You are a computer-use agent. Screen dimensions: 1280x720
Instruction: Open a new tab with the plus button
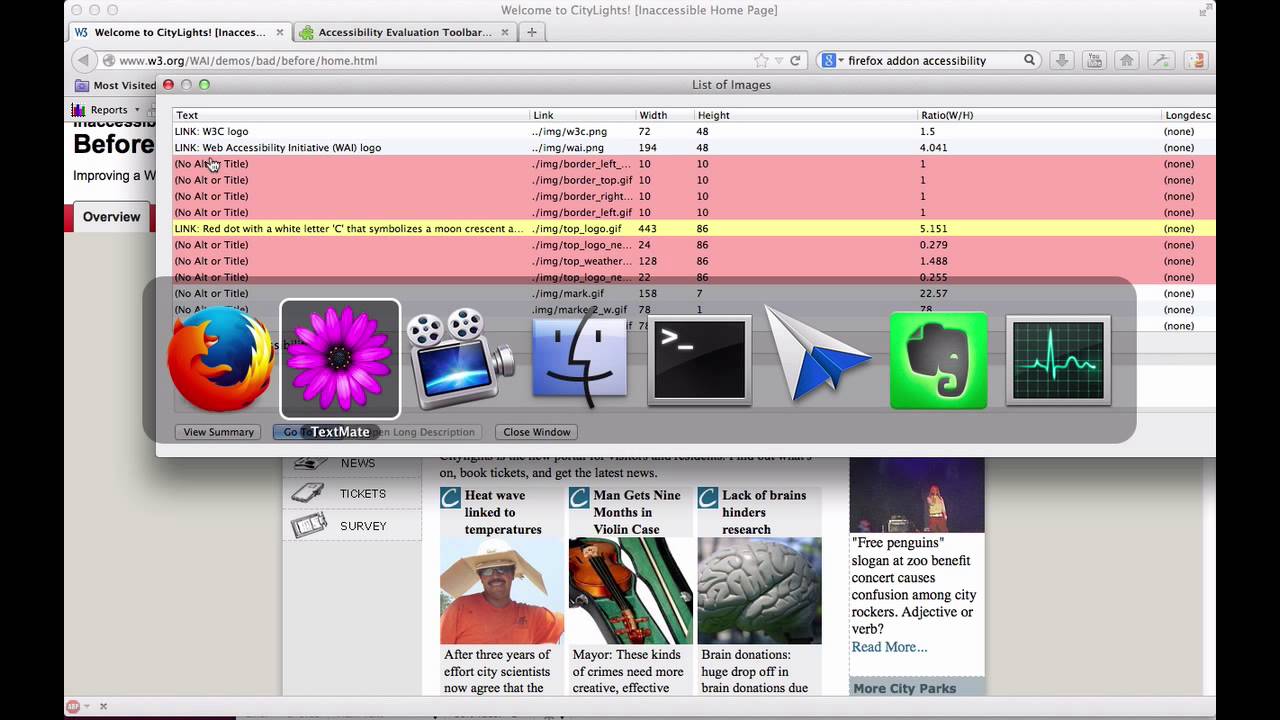[x=532, y=32]
